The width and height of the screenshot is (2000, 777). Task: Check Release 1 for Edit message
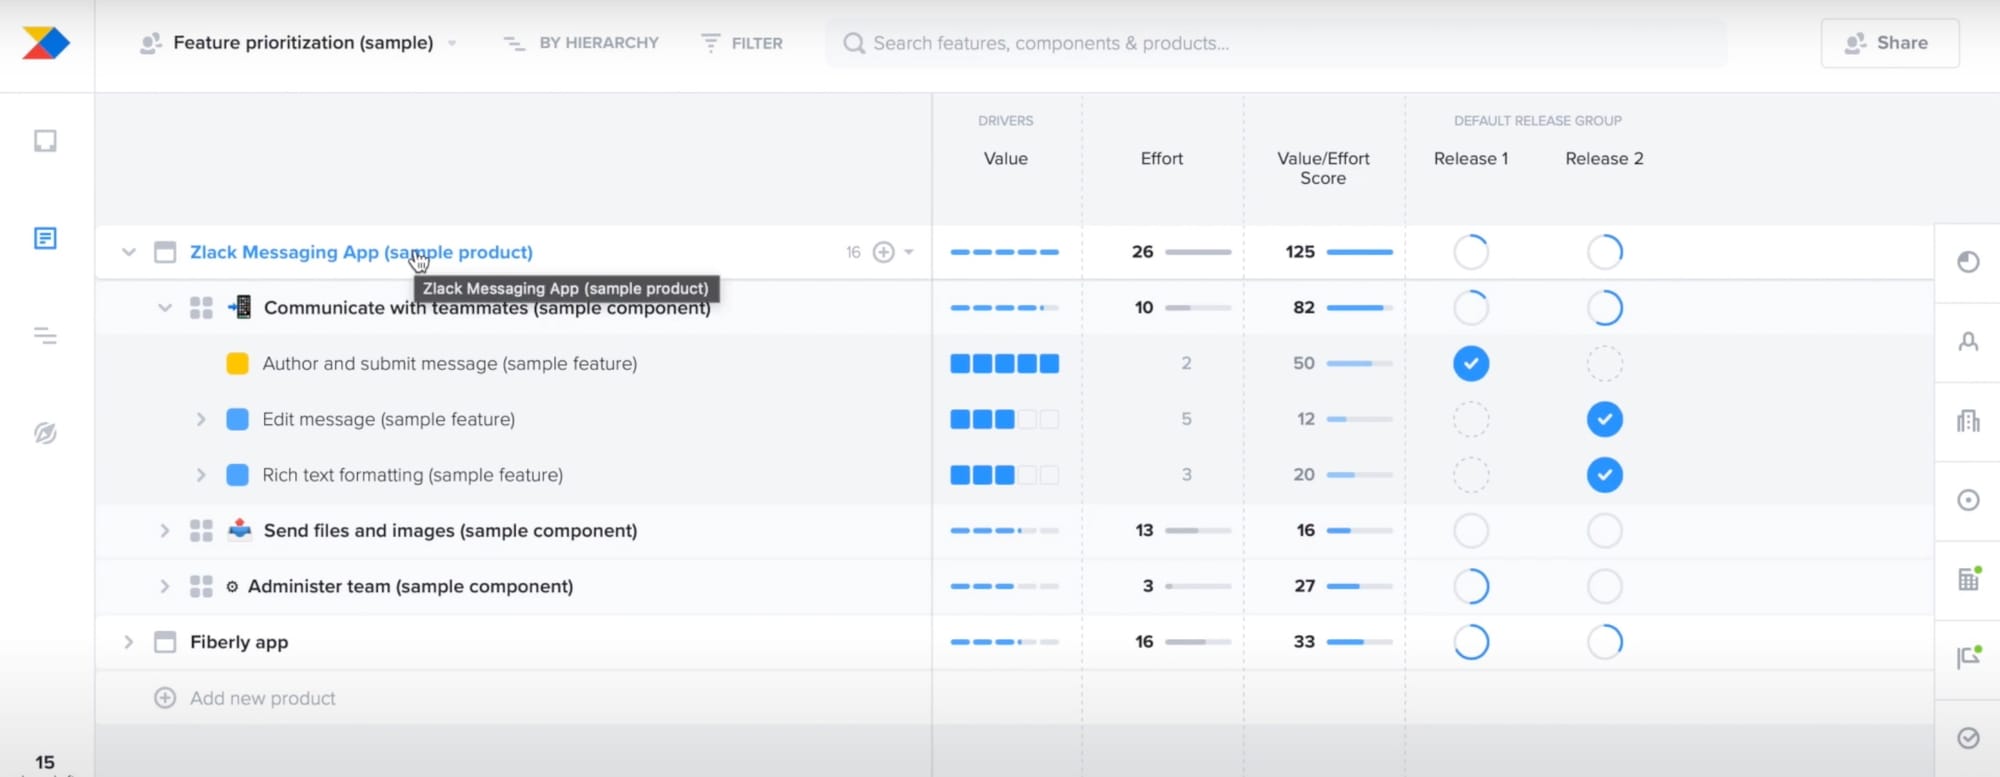click(x=1471, y=419)
